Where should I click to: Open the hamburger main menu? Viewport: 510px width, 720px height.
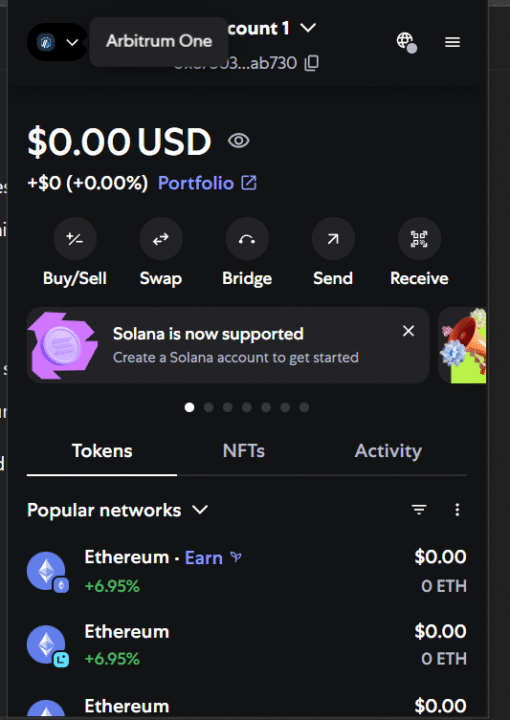(x=452, y=42)
